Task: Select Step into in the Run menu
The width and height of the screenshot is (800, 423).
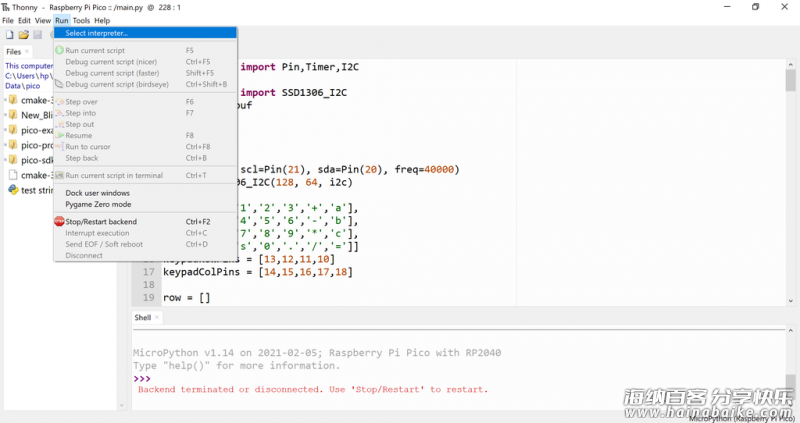Action: [x=145, y=113]
